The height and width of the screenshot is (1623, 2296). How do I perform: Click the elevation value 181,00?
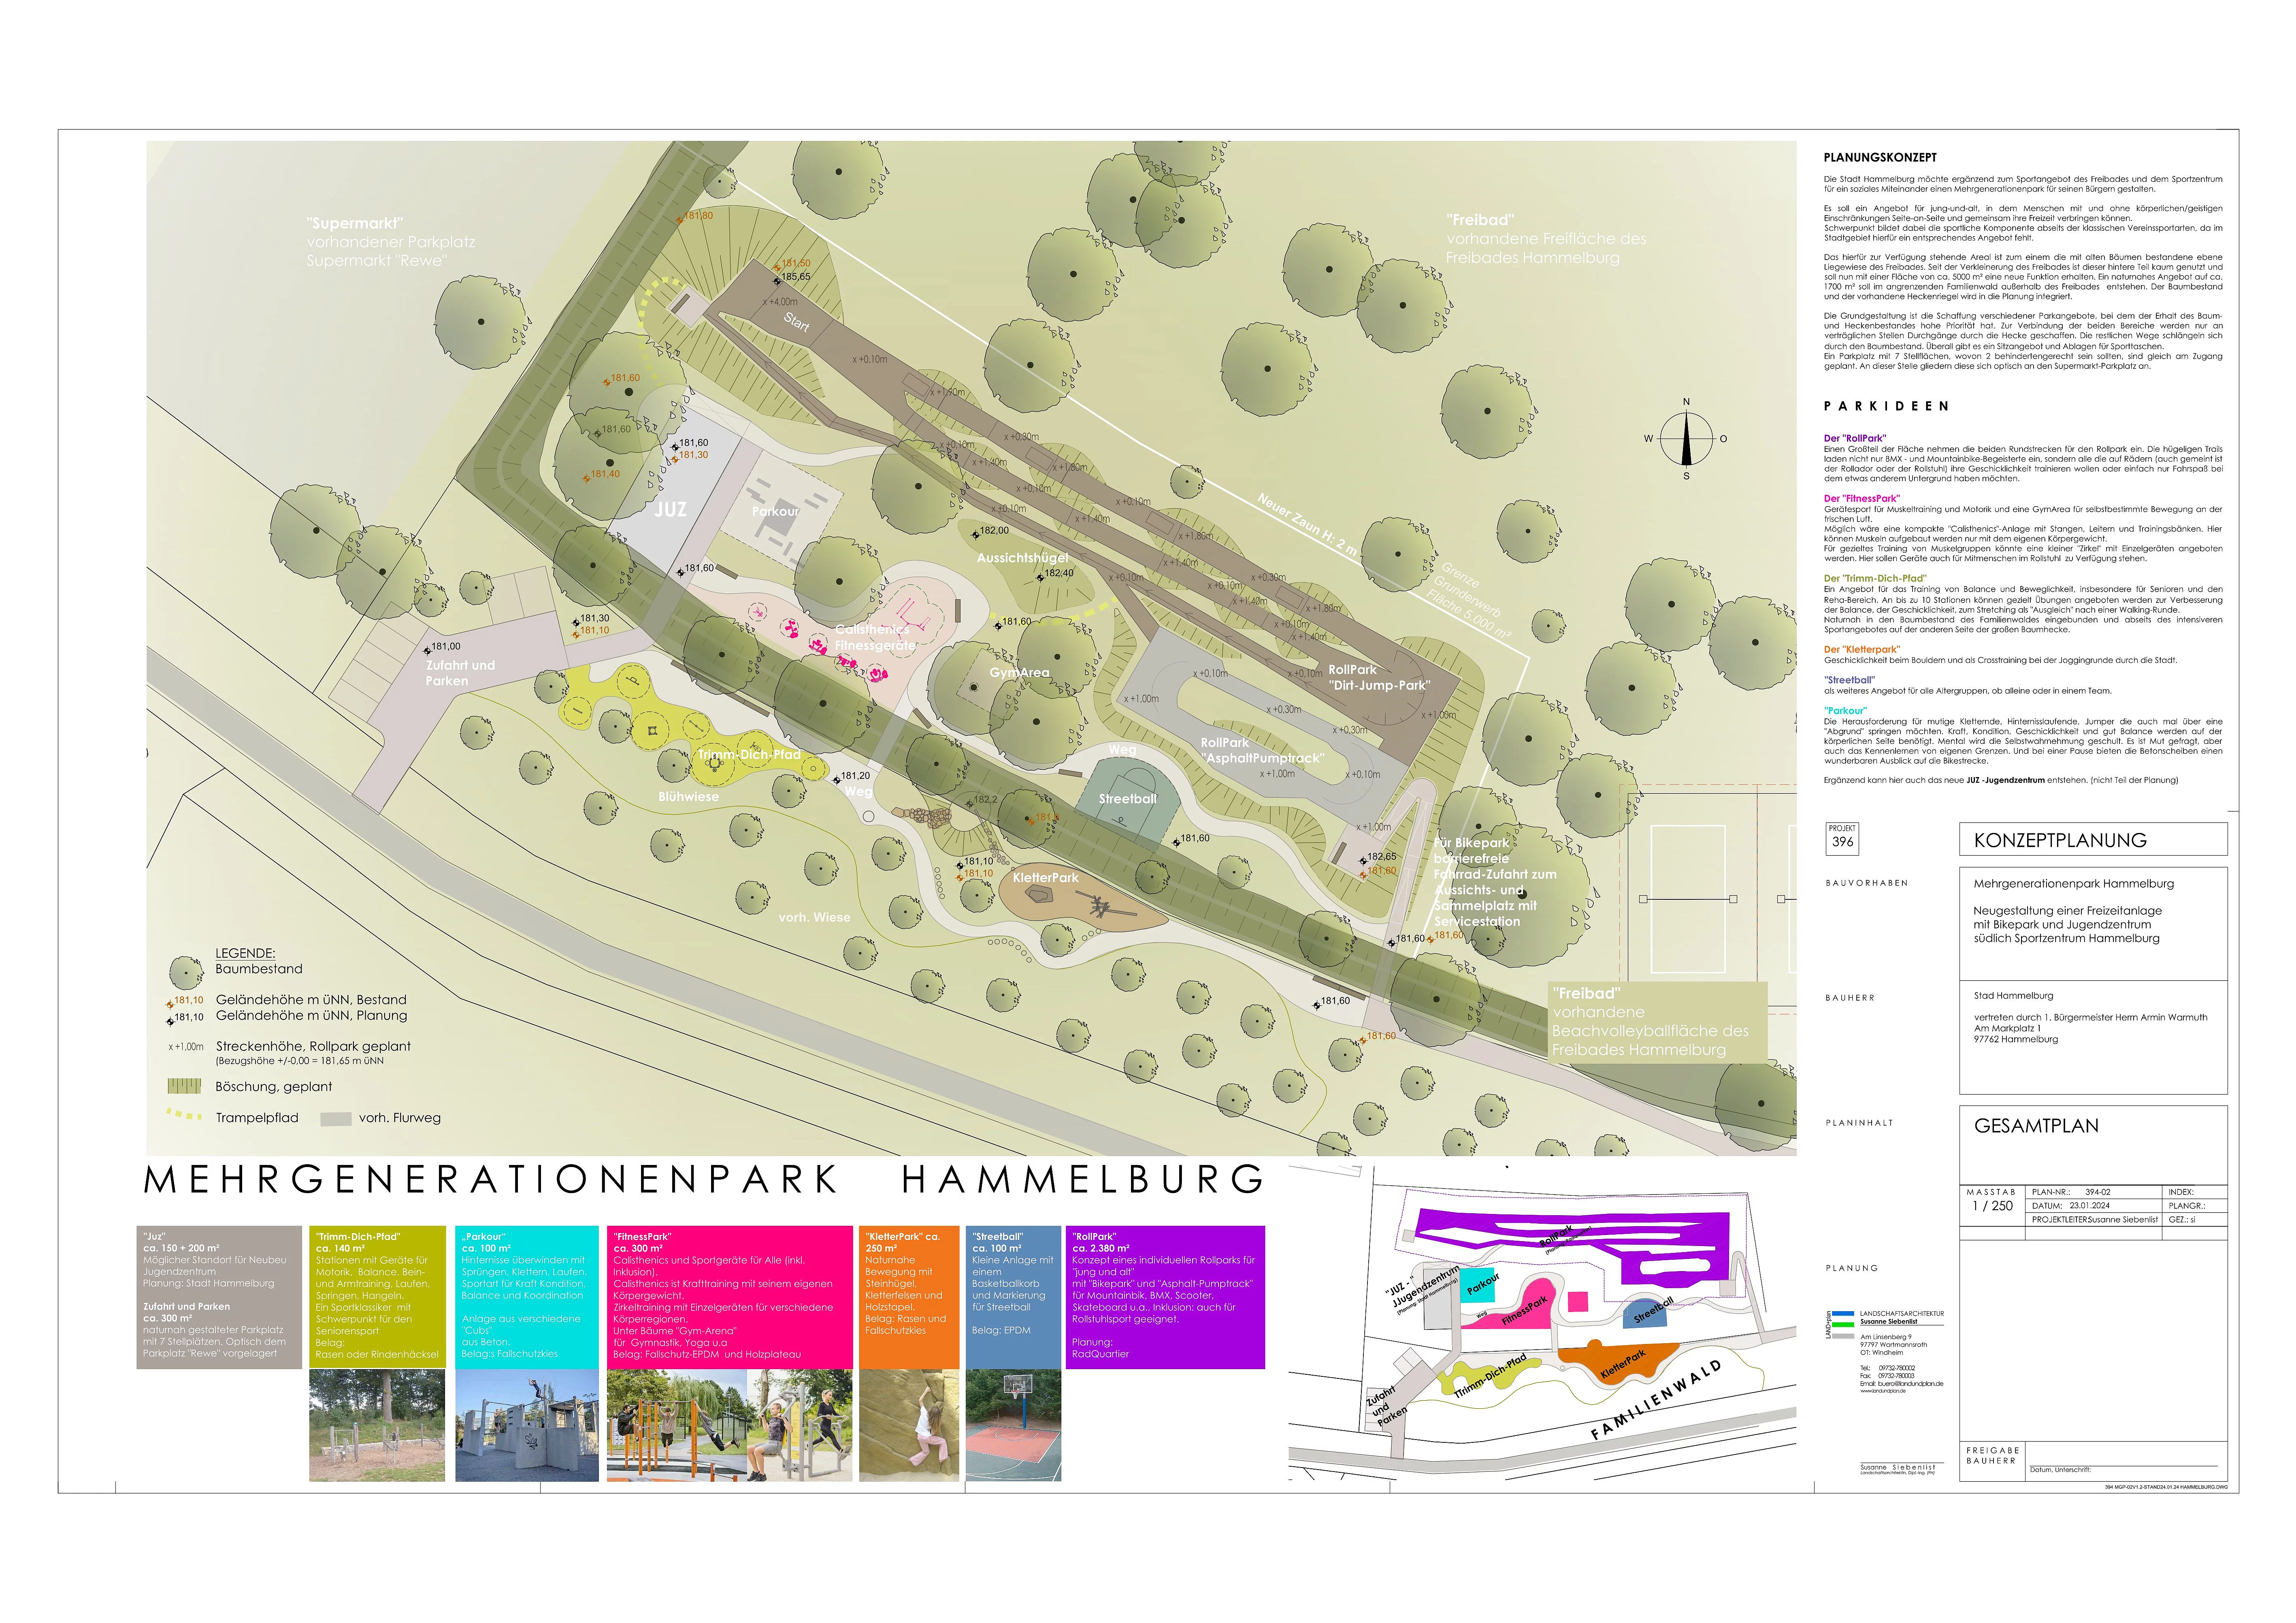446,646
